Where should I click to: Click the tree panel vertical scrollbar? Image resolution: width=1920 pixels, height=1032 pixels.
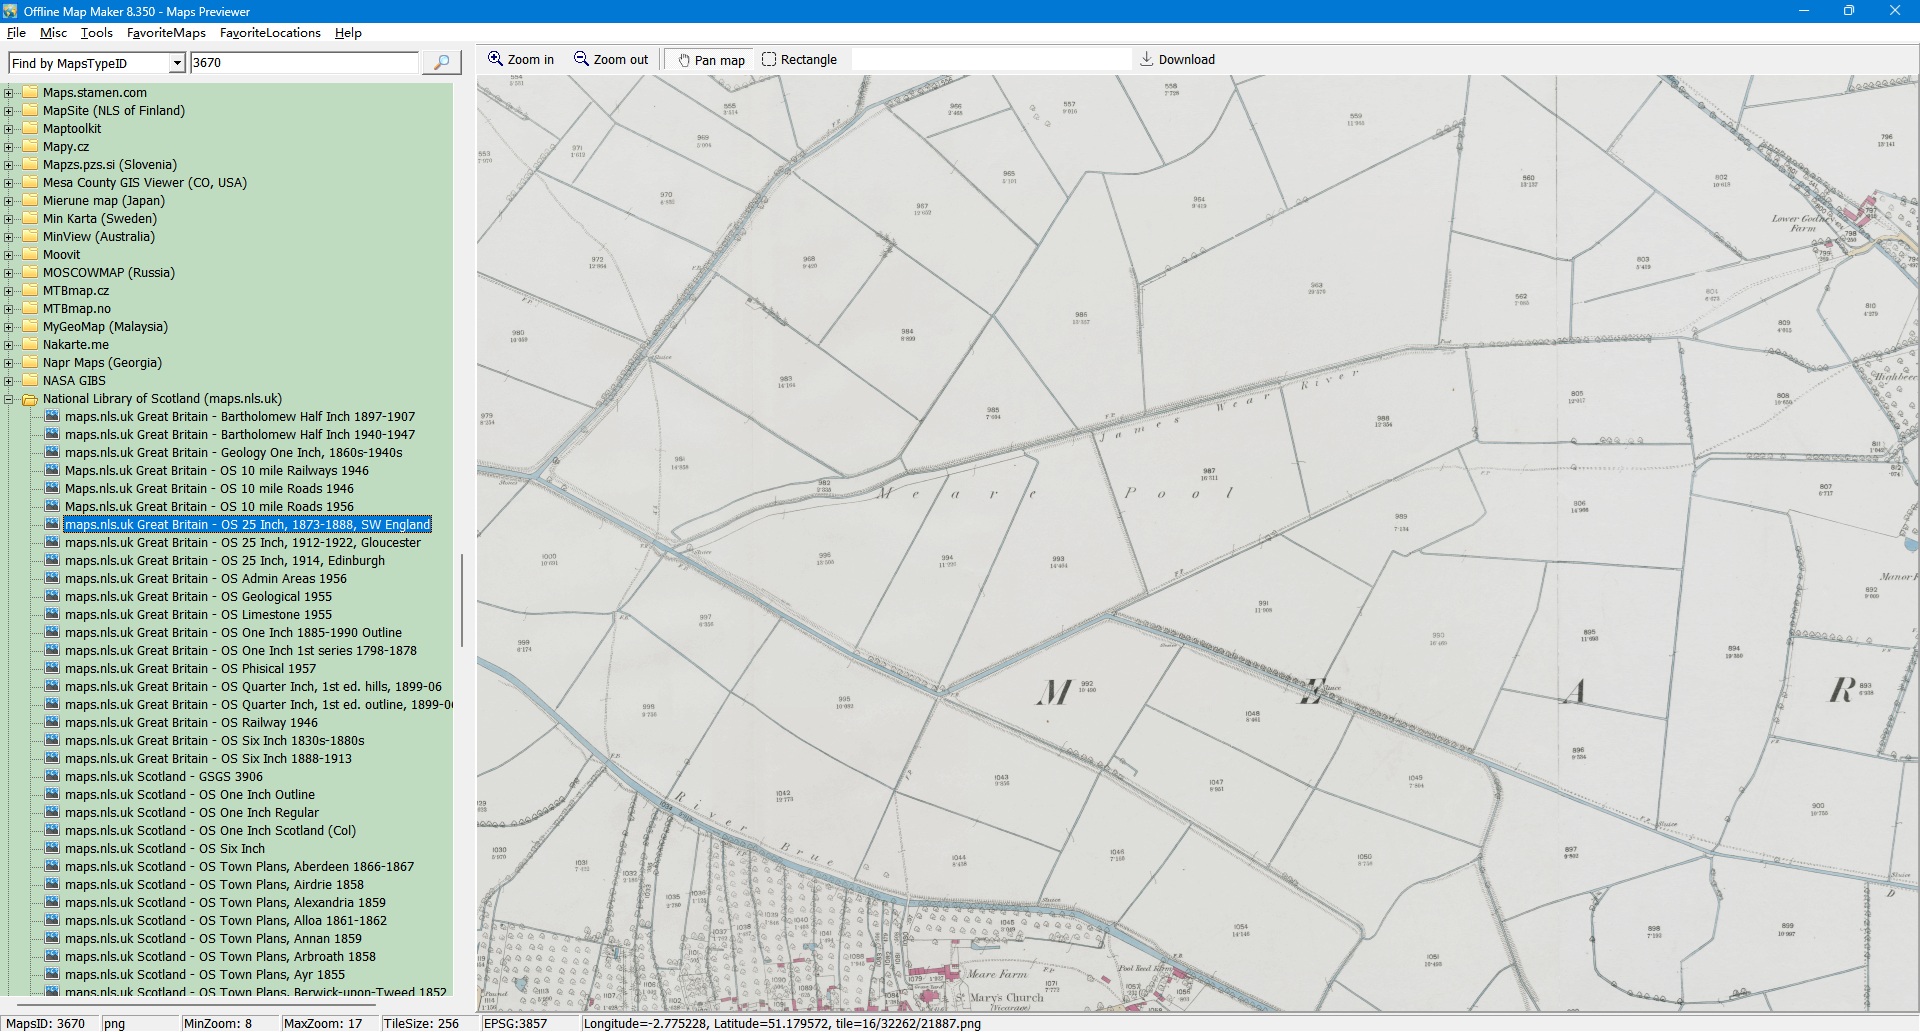(461, 600)
